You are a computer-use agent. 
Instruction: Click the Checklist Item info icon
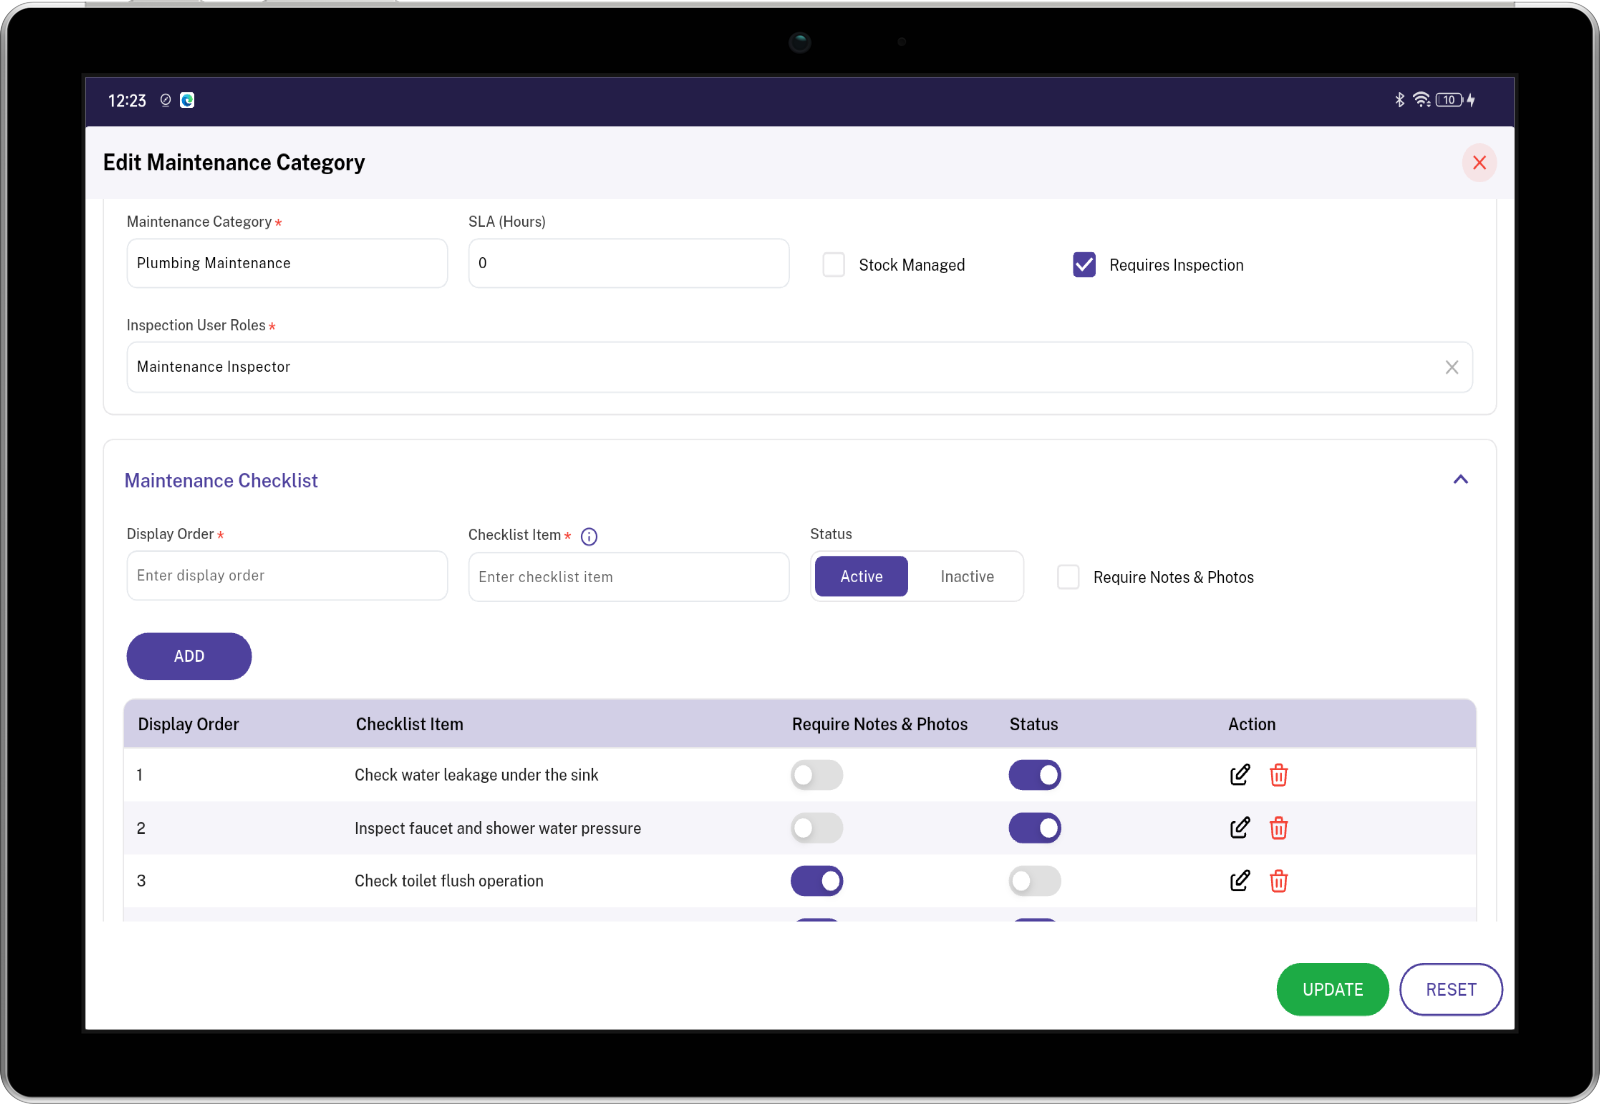(x=589, y=537)
